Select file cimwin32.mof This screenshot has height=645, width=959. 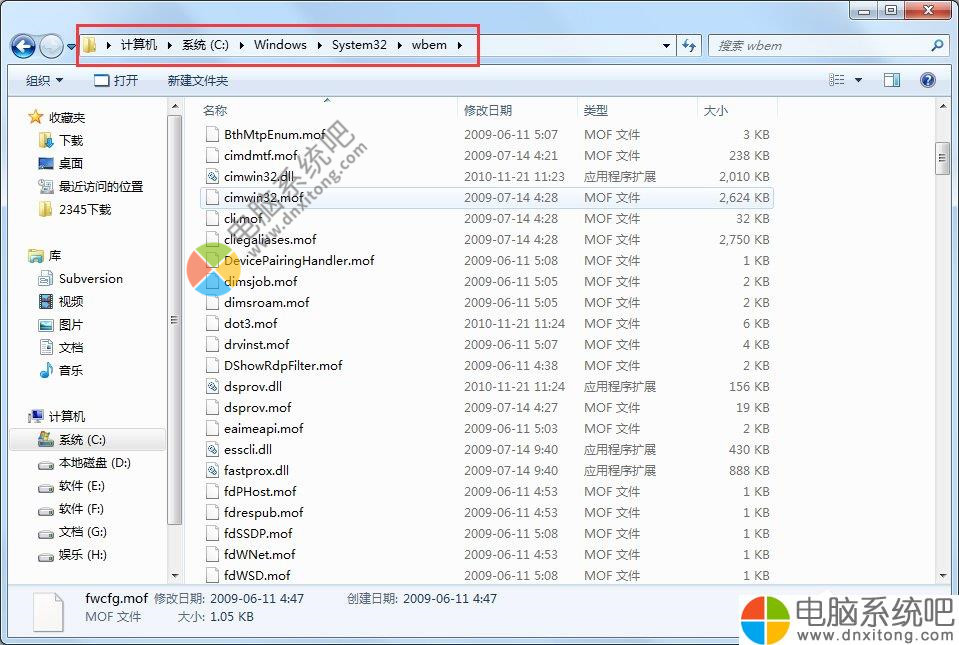click(x=264, y=197)
